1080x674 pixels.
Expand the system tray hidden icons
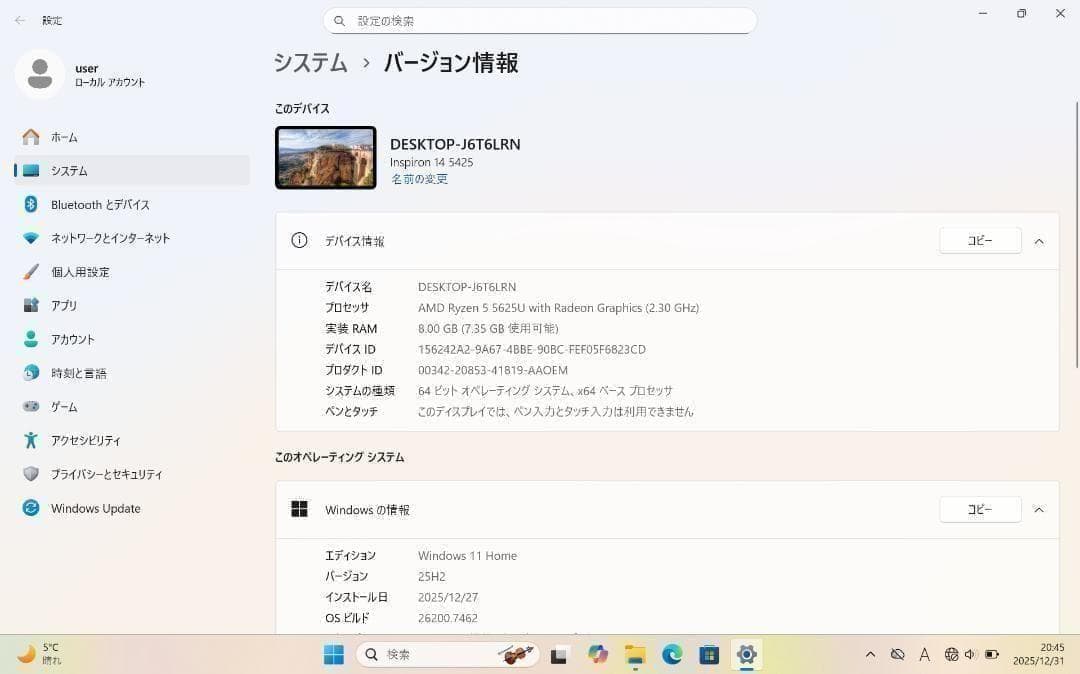870,654
